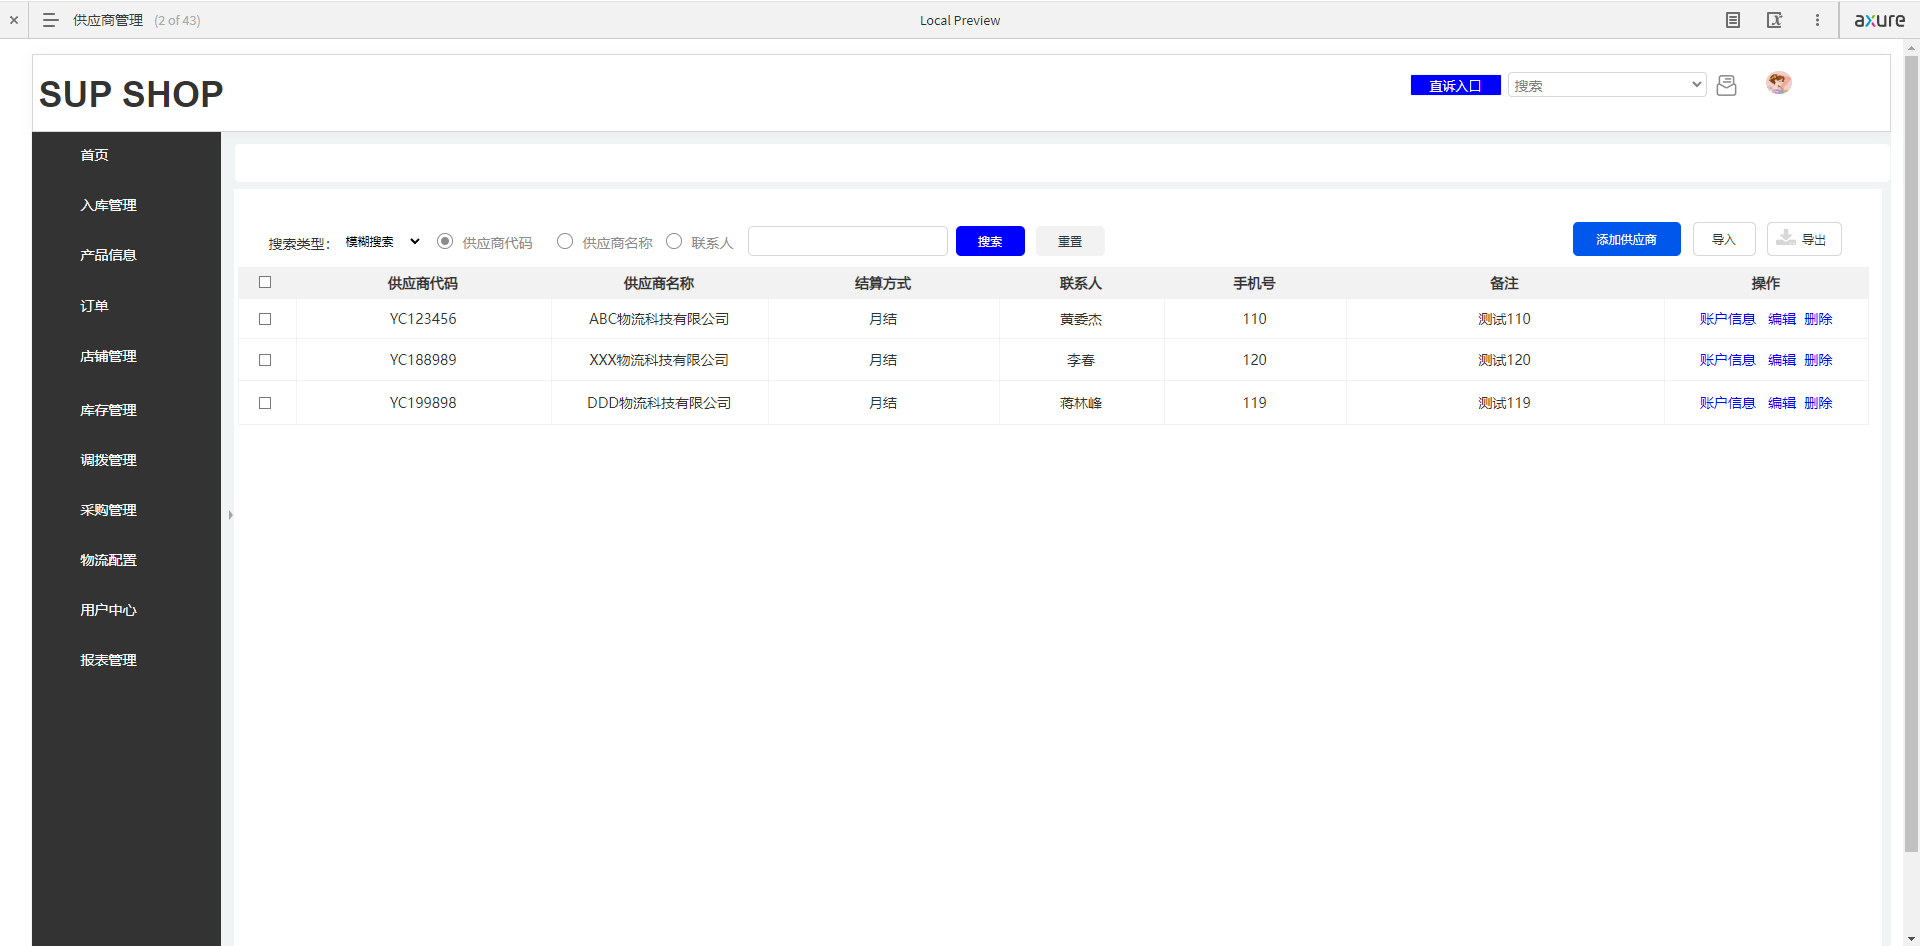Select the 联系人 radio button
Screen dimensions: 1920x946
674,241
